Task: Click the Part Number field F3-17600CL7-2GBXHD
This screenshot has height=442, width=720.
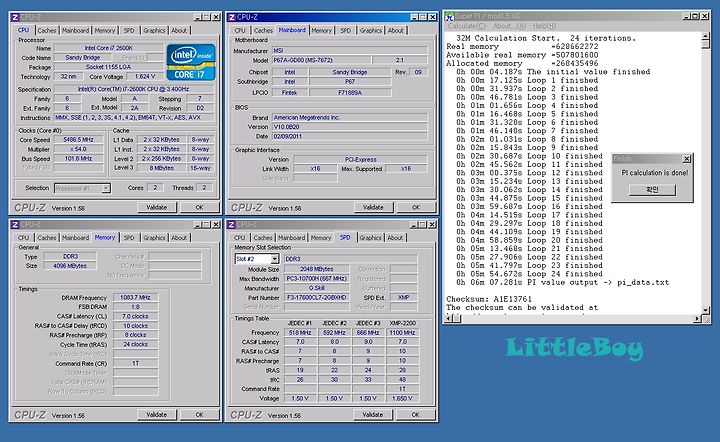Action: pos(316,297)
